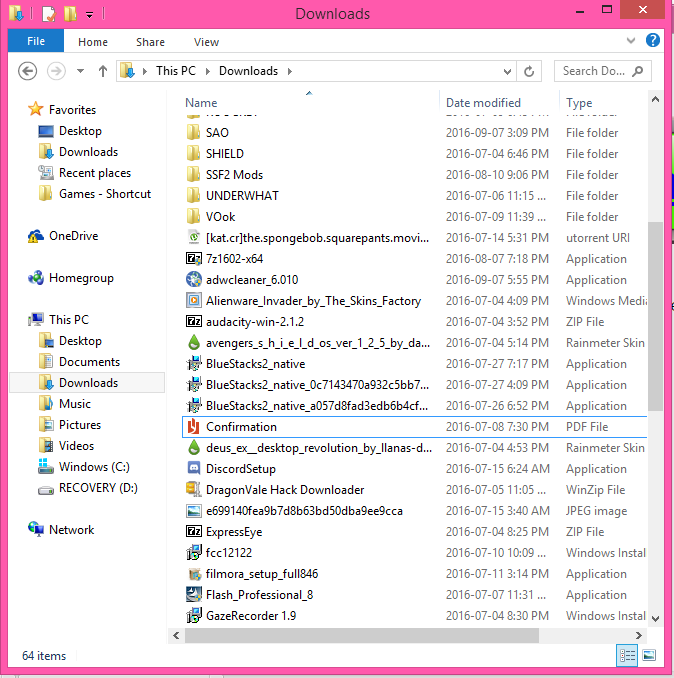Switch to Details view in status bar
This screenshot has width=674, height=678.
[x=626, y=656]
